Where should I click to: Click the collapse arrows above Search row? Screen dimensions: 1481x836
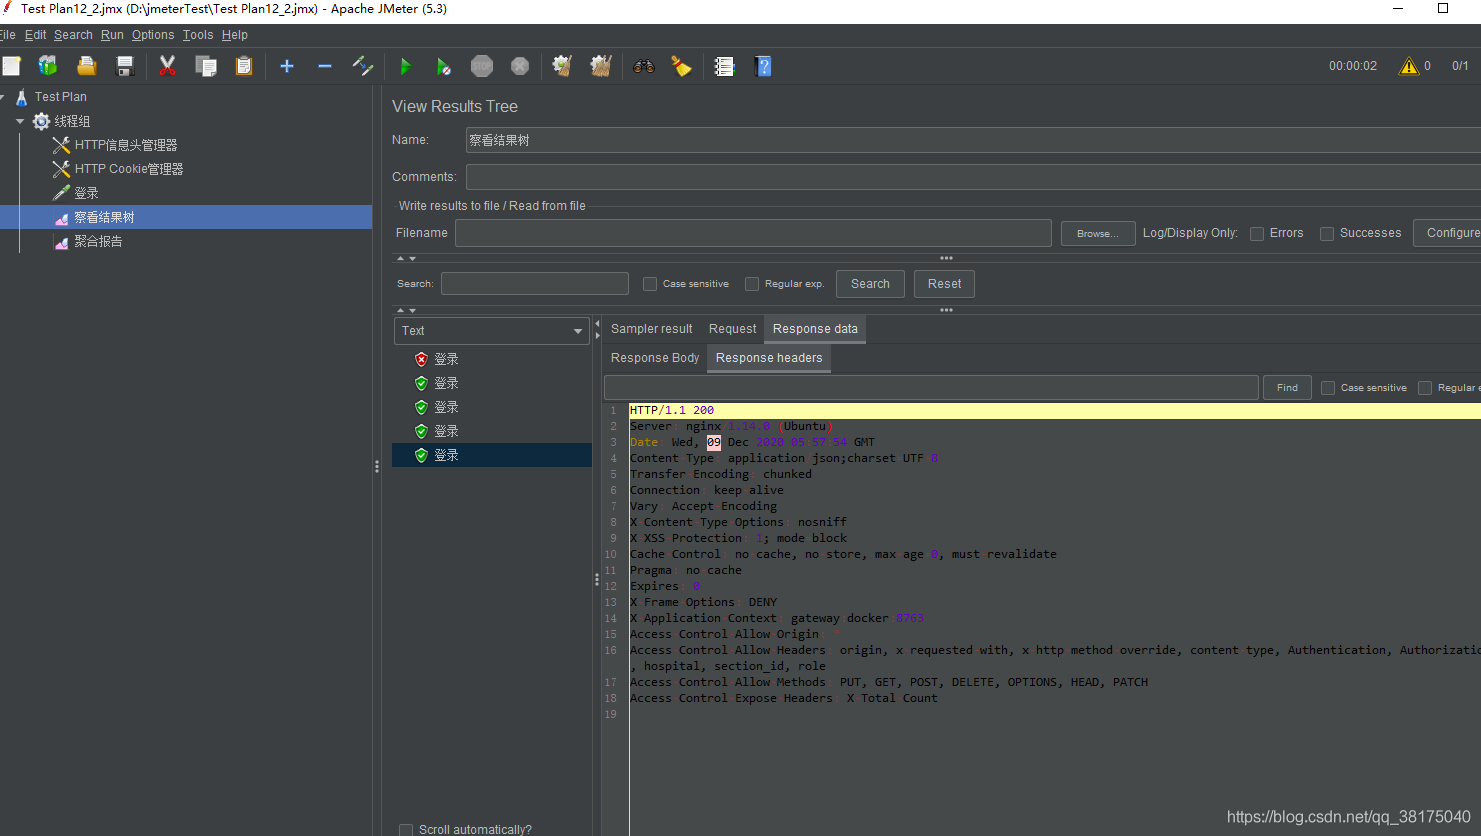pos(406,258)
